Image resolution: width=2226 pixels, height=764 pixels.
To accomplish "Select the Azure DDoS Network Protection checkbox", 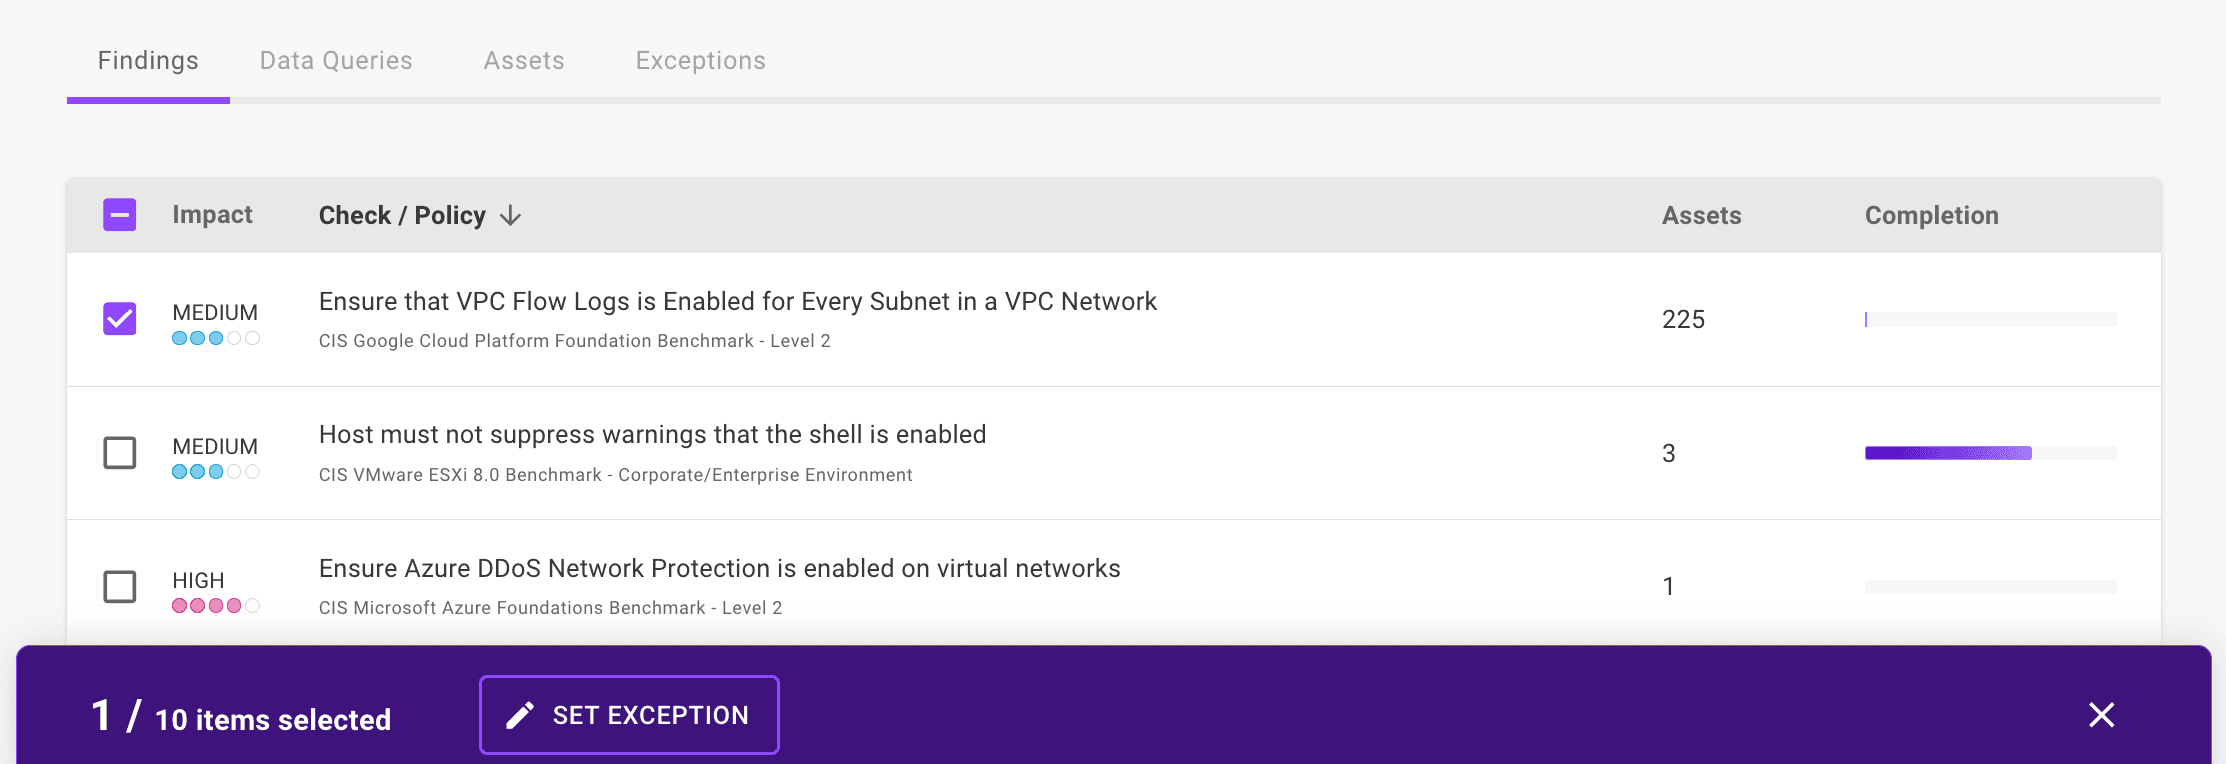I will [120, 587].
